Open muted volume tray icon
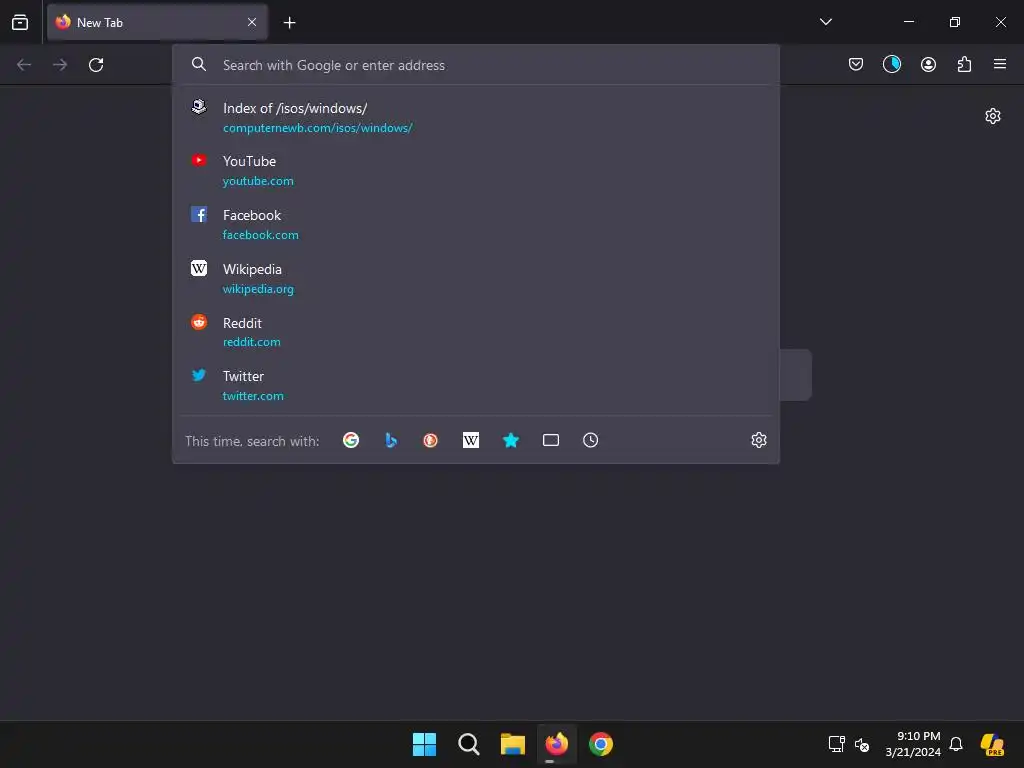This screenshot has width=1024, height=768. 862,744
